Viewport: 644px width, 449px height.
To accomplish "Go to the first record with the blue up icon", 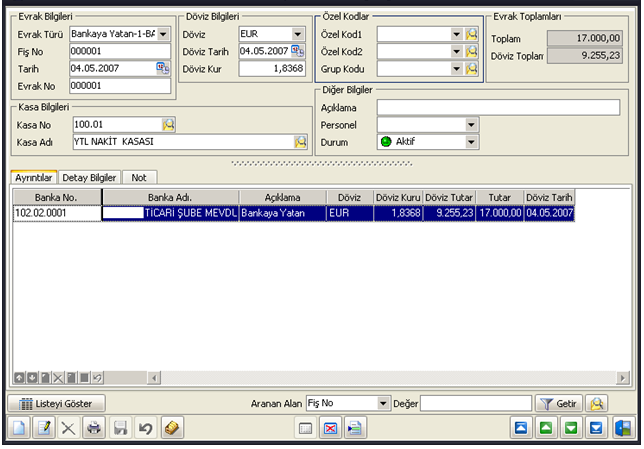I will tap(521, 428).
